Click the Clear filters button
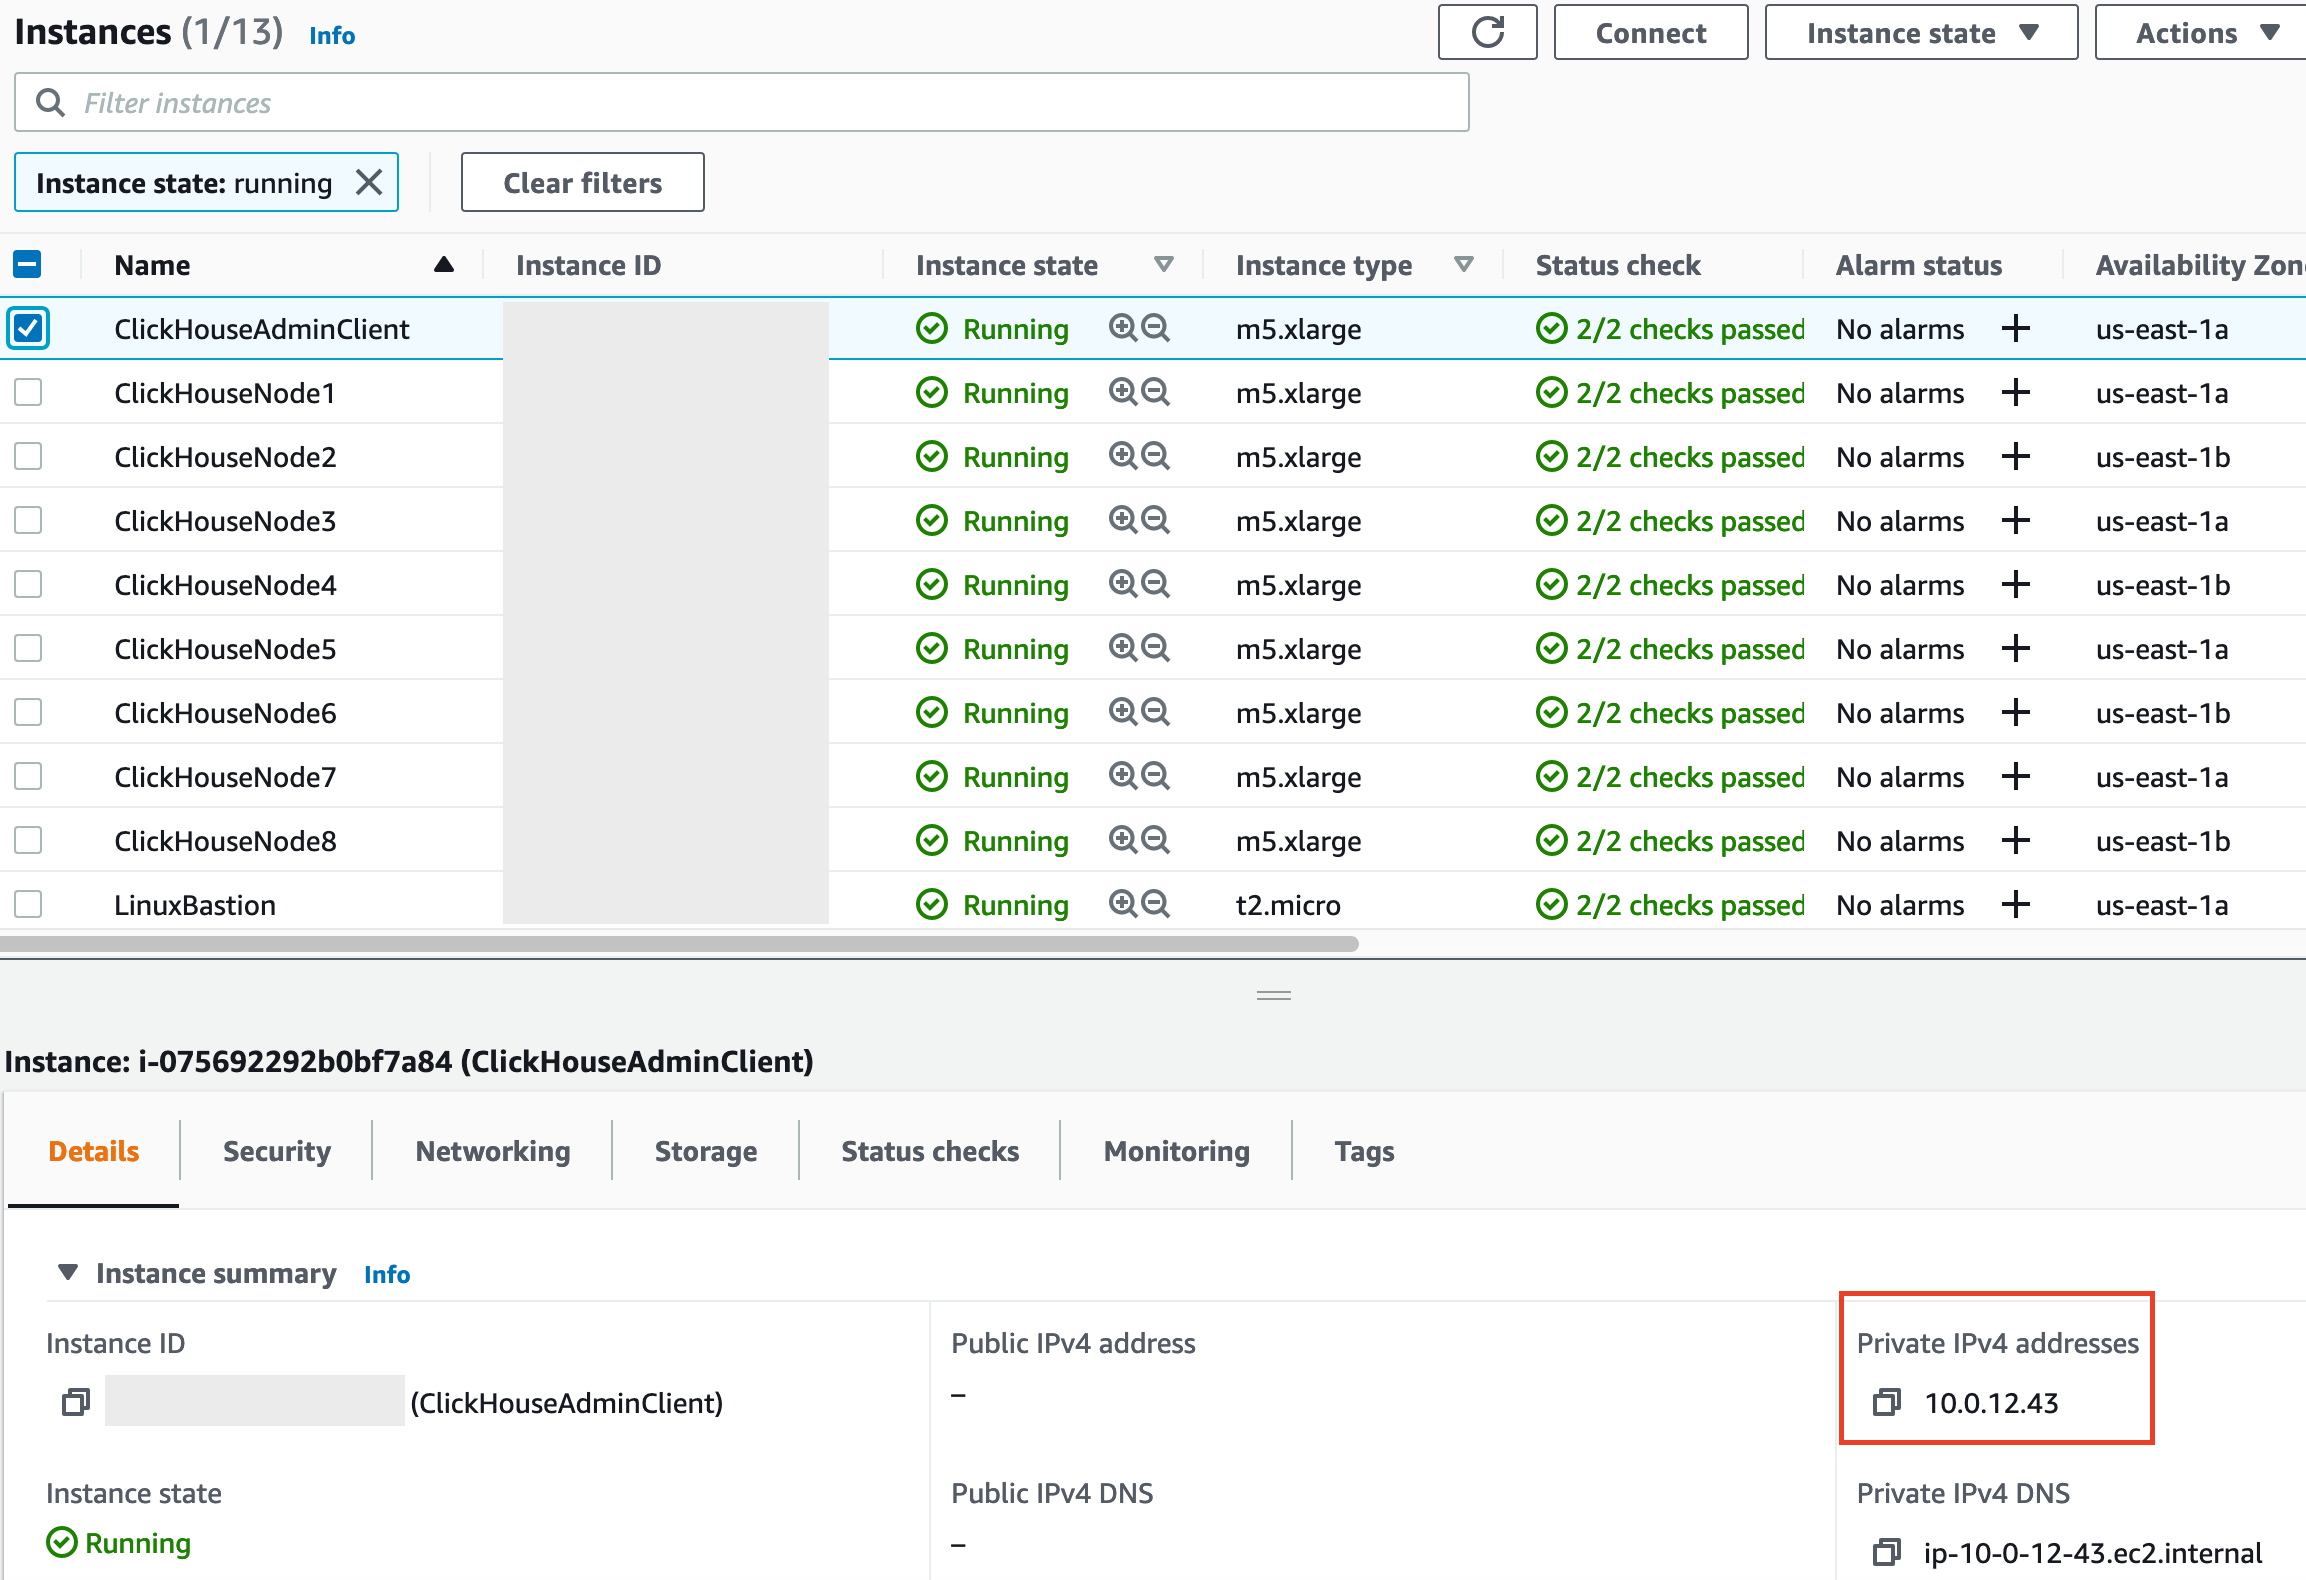This screenshot has width=2306, height=1580. (x=582, y=182)
